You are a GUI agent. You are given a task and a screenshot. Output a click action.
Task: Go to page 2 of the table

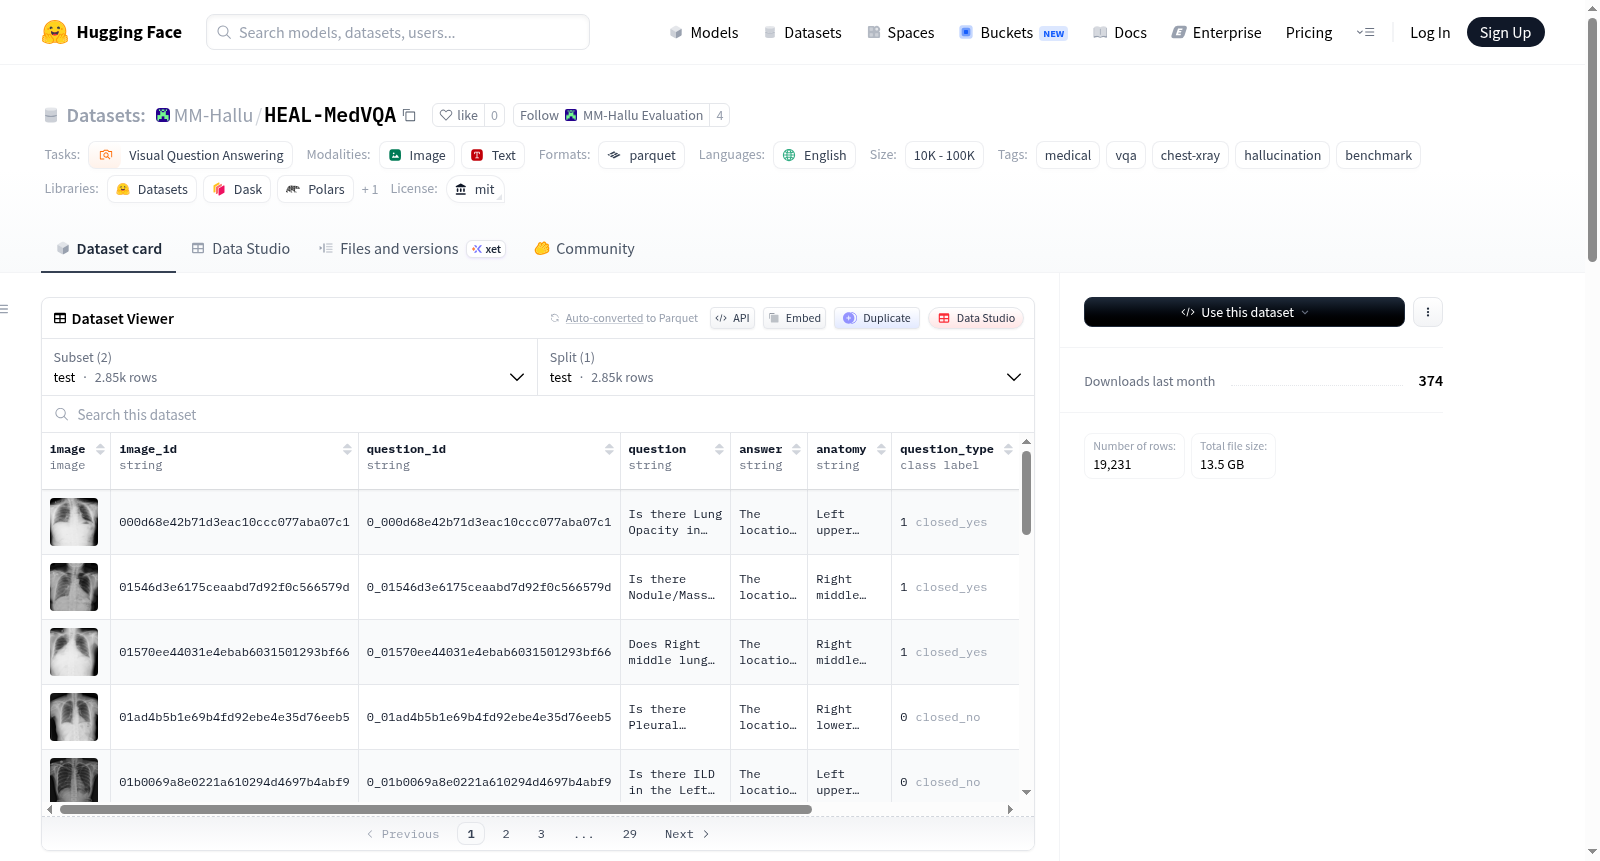pyautogui.click(x=506, y=834)
